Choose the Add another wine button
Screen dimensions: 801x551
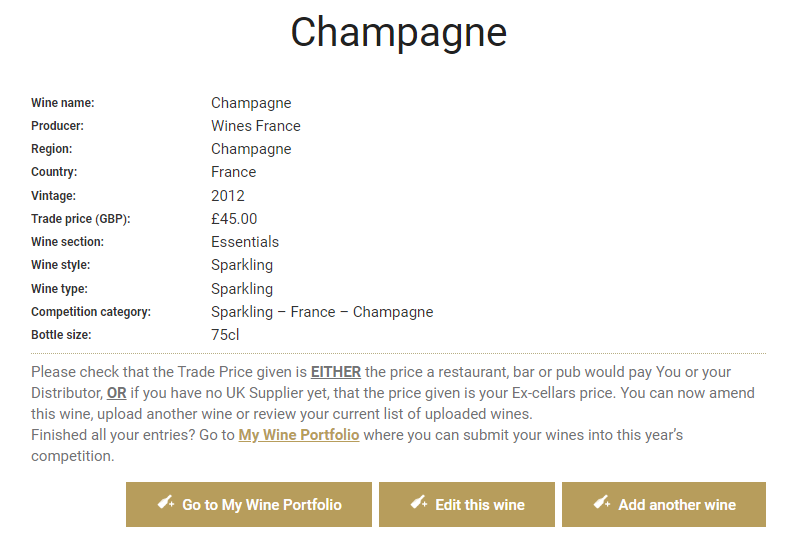click(664, 505)
